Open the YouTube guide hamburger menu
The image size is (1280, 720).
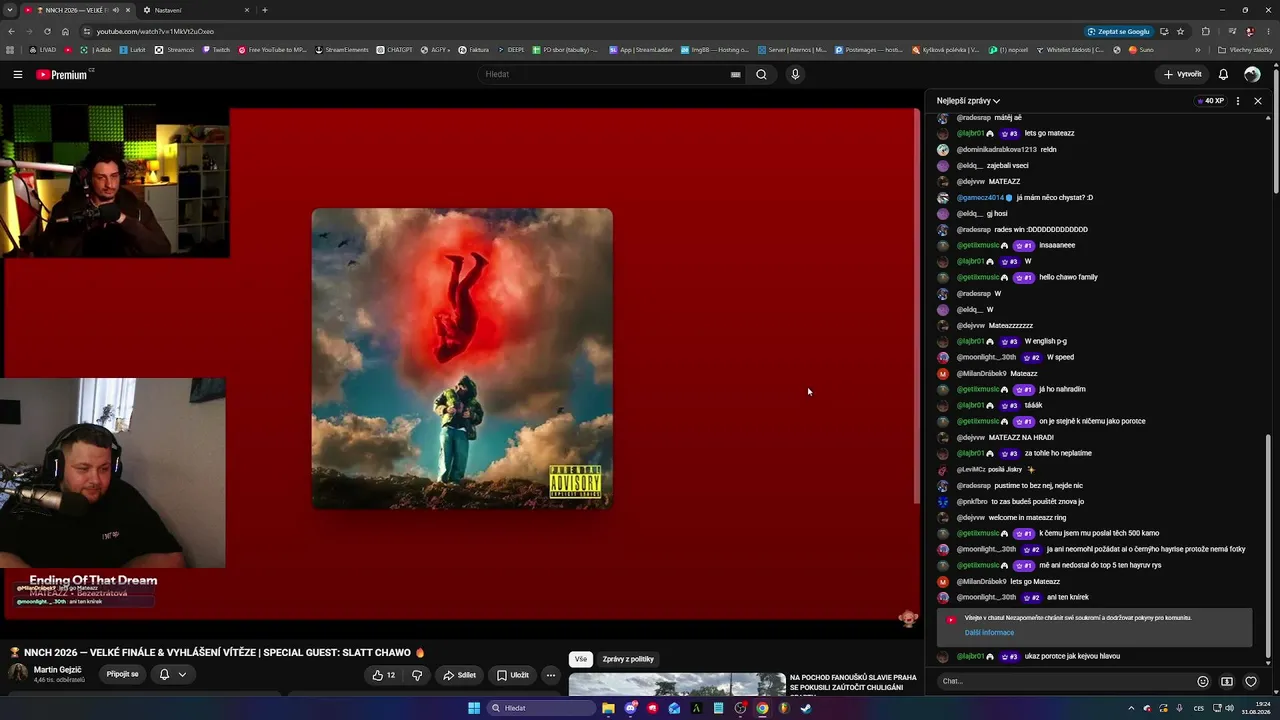click(18, 74)
